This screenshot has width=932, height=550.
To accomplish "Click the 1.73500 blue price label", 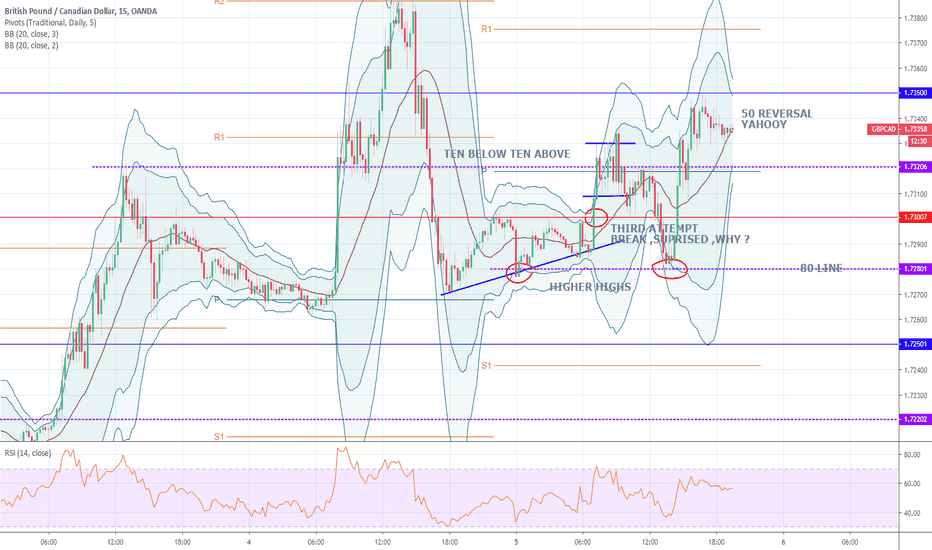I will tap(913, 92).
